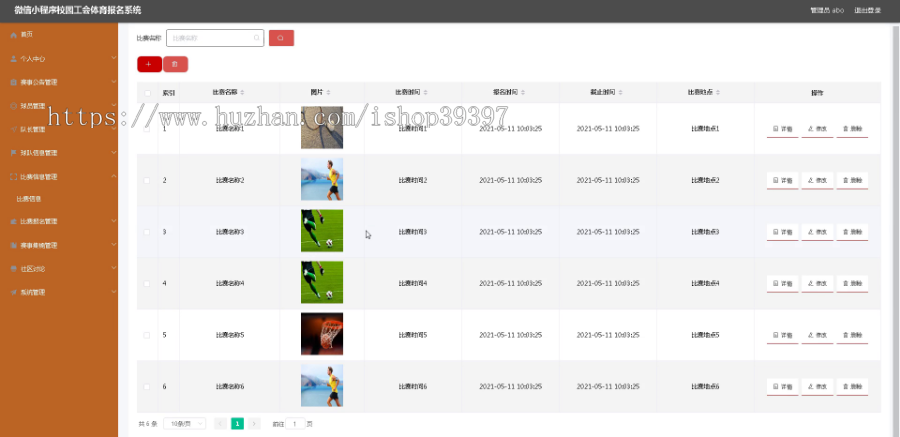Click the 队长管理 sidebar icon
This screenshot has width=900, height=437.
[14, 129]
